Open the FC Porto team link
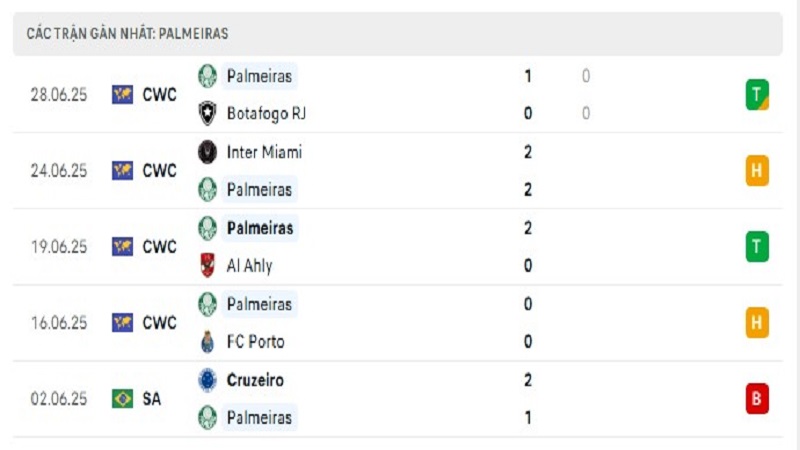The width and height of the screenshot is (800, 450). [255, 341]
